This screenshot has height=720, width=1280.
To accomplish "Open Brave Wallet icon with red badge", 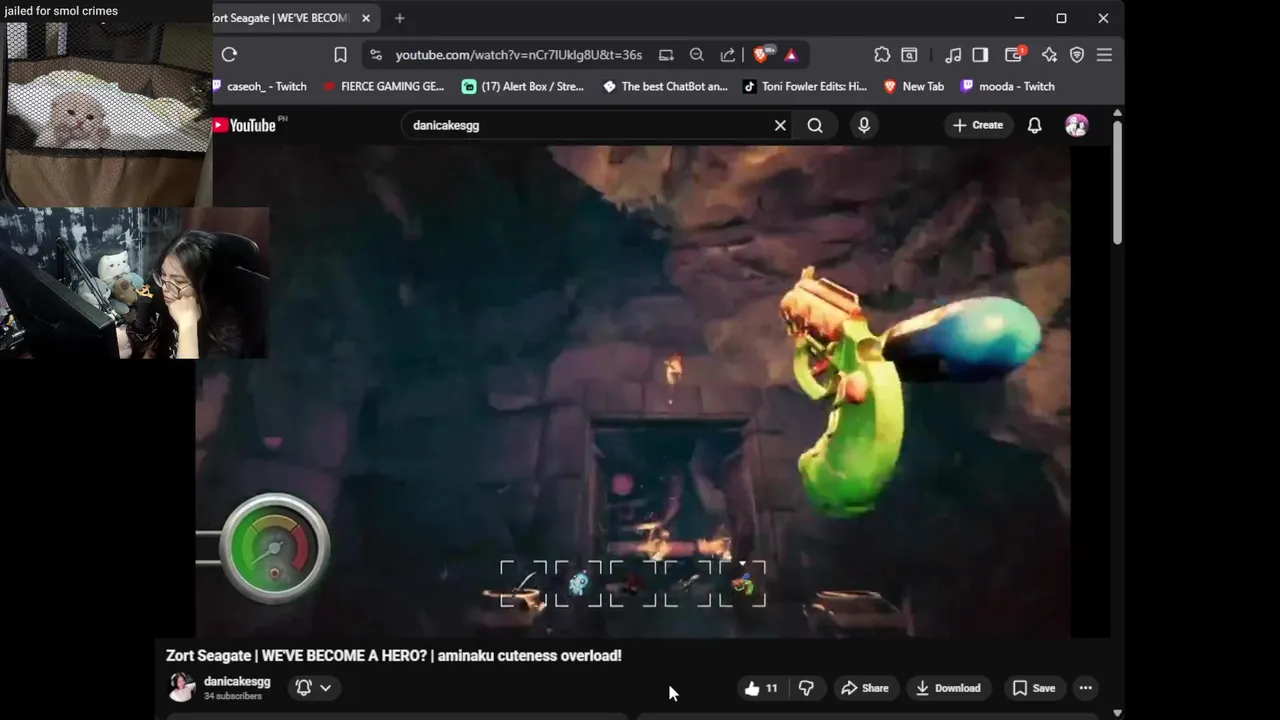I will pyautogui.click(x=1014, y=55).
